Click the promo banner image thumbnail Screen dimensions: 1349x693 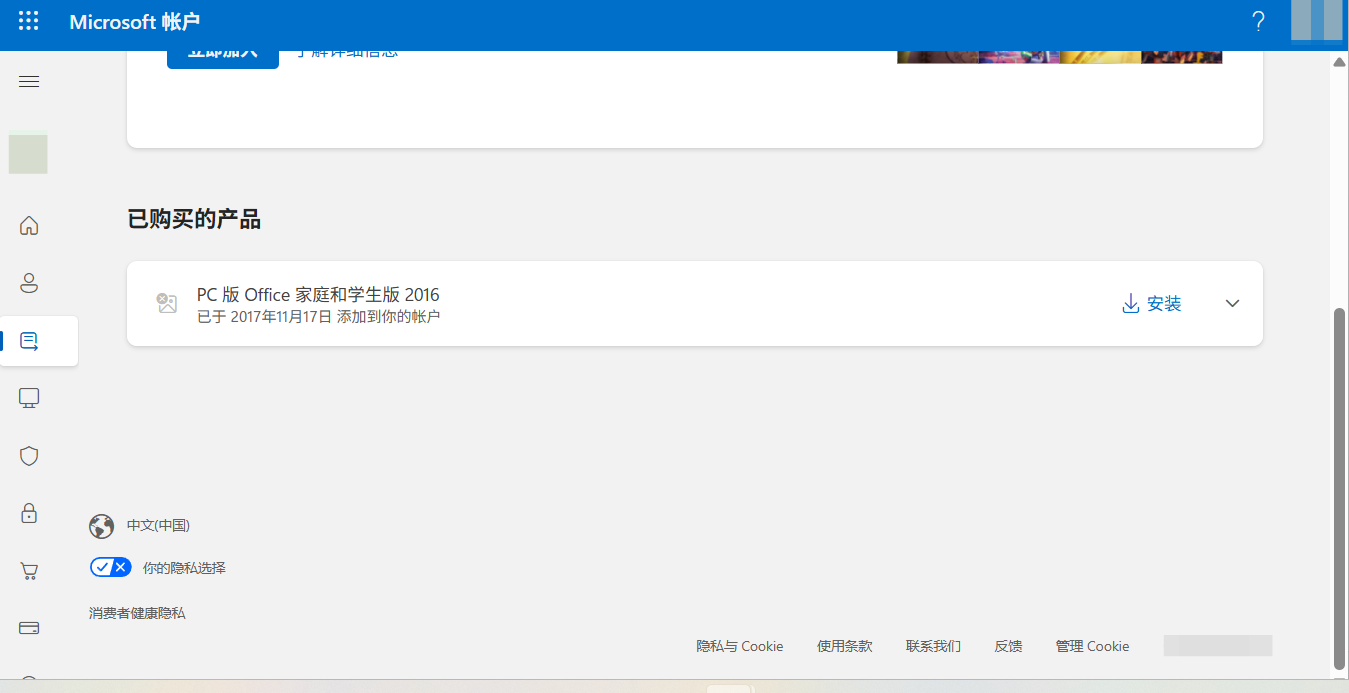click(x=1059, y=57)
